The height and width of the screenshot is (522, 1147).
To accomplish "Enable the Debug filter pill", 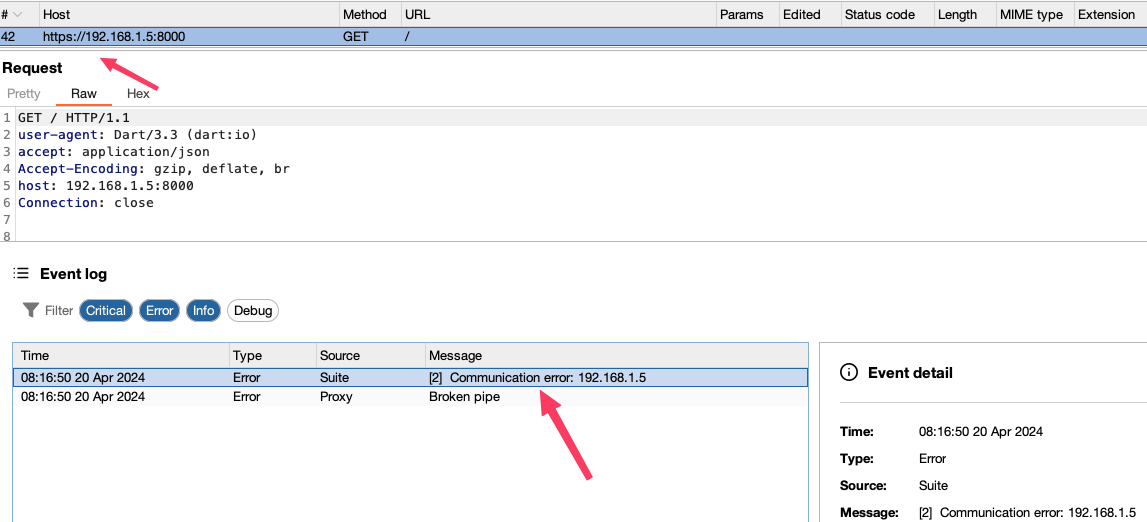I will pos(253,311).
